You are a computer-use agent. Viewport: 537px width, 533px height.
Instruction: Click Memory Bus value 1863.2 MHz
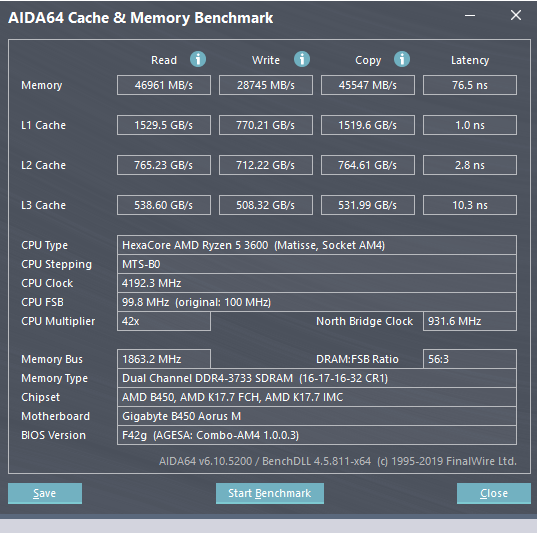click(164, 359)
